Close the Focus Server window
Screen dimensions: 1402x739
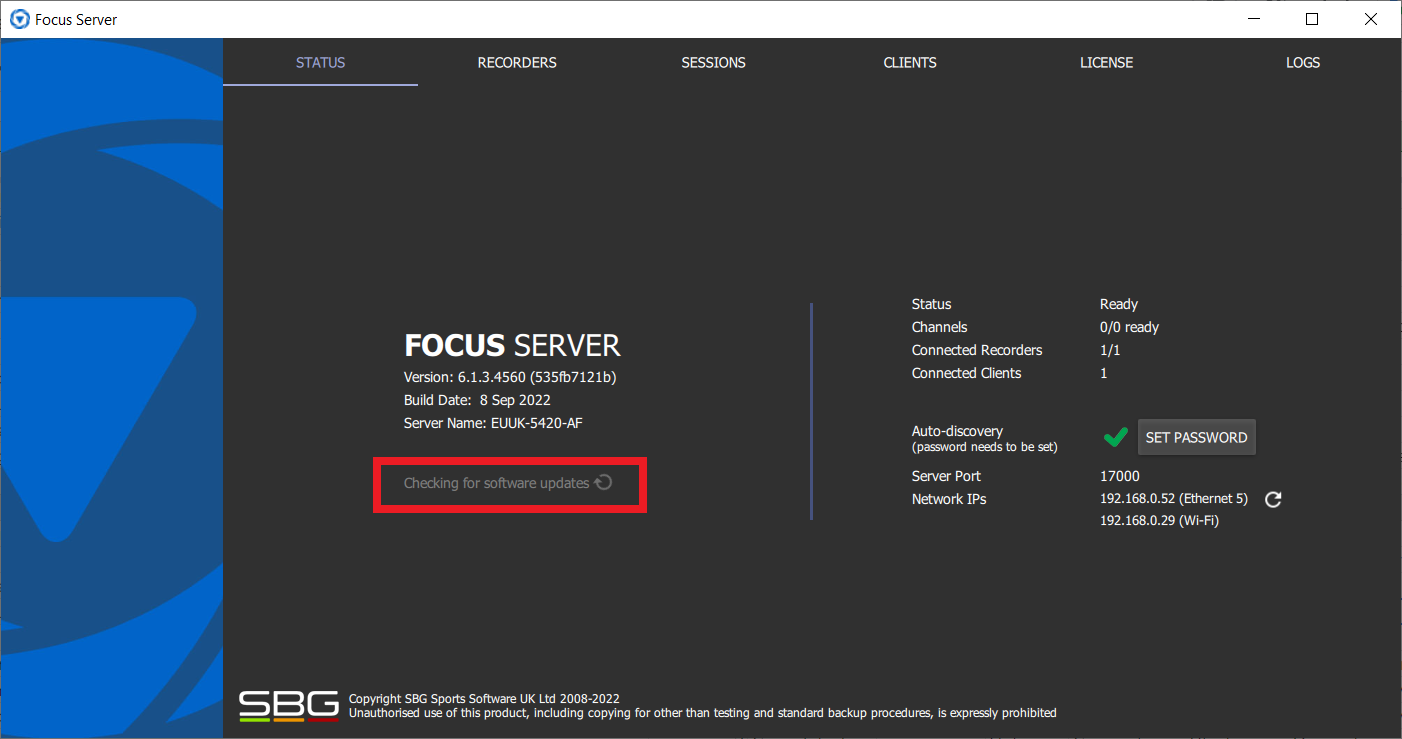pos(1371,19)
